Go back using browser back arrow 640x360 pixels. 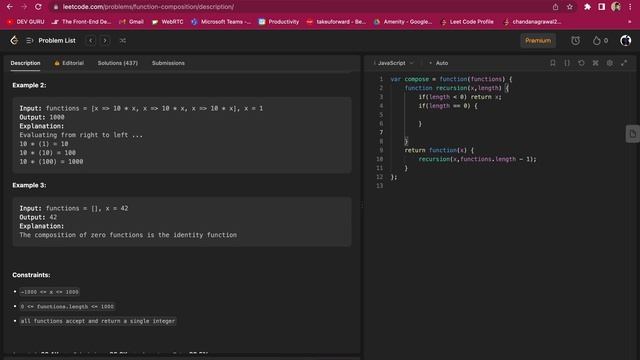9,7
